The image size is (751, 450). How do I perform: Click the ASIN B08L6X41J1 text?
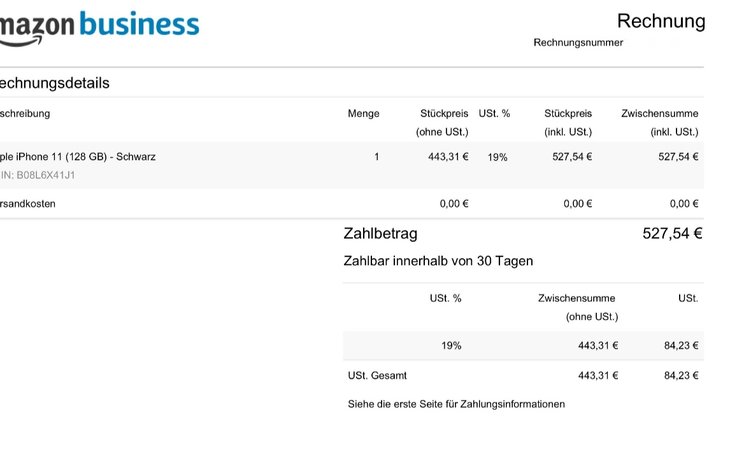[38, 175]
